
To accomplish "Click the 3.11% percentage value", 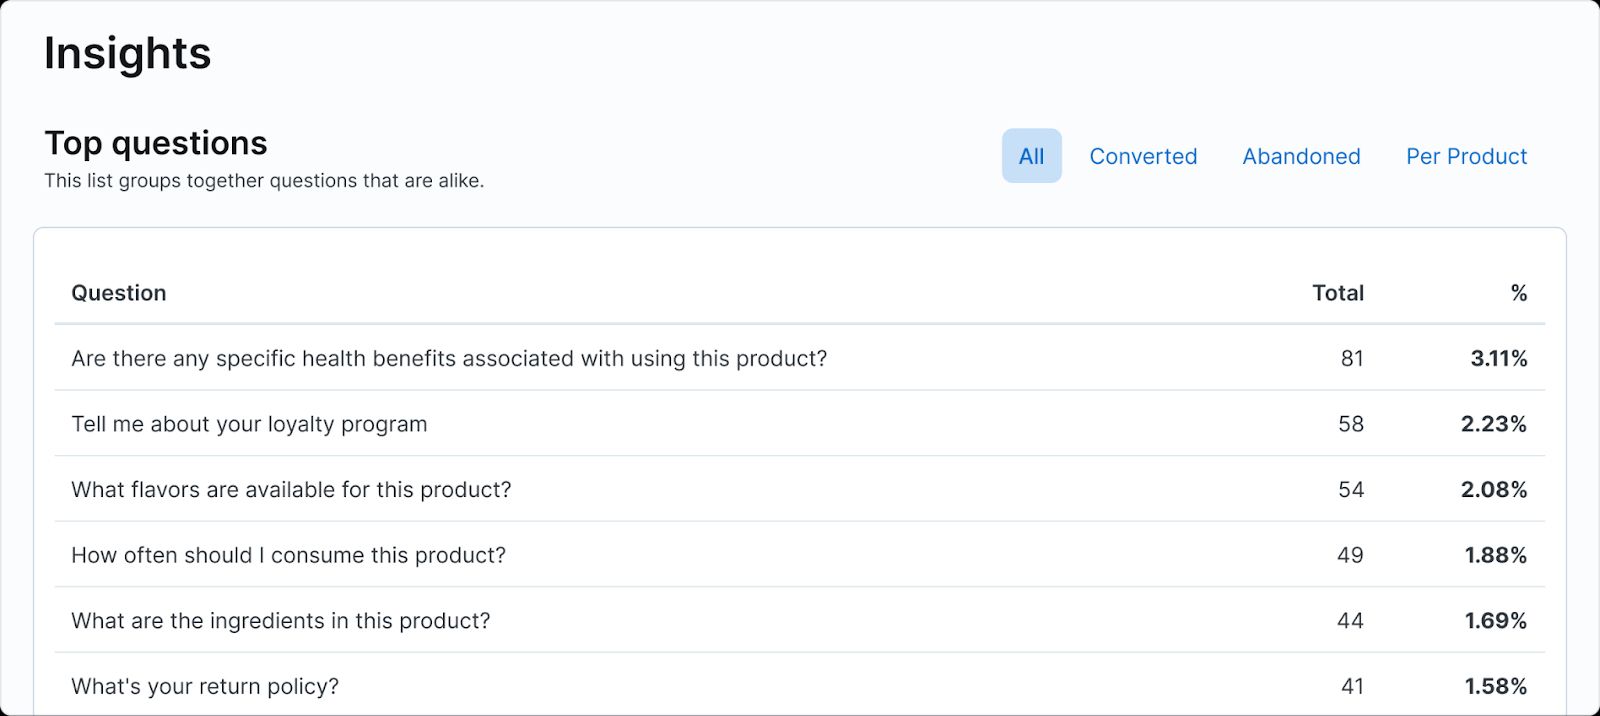I will pos(1498,358).
